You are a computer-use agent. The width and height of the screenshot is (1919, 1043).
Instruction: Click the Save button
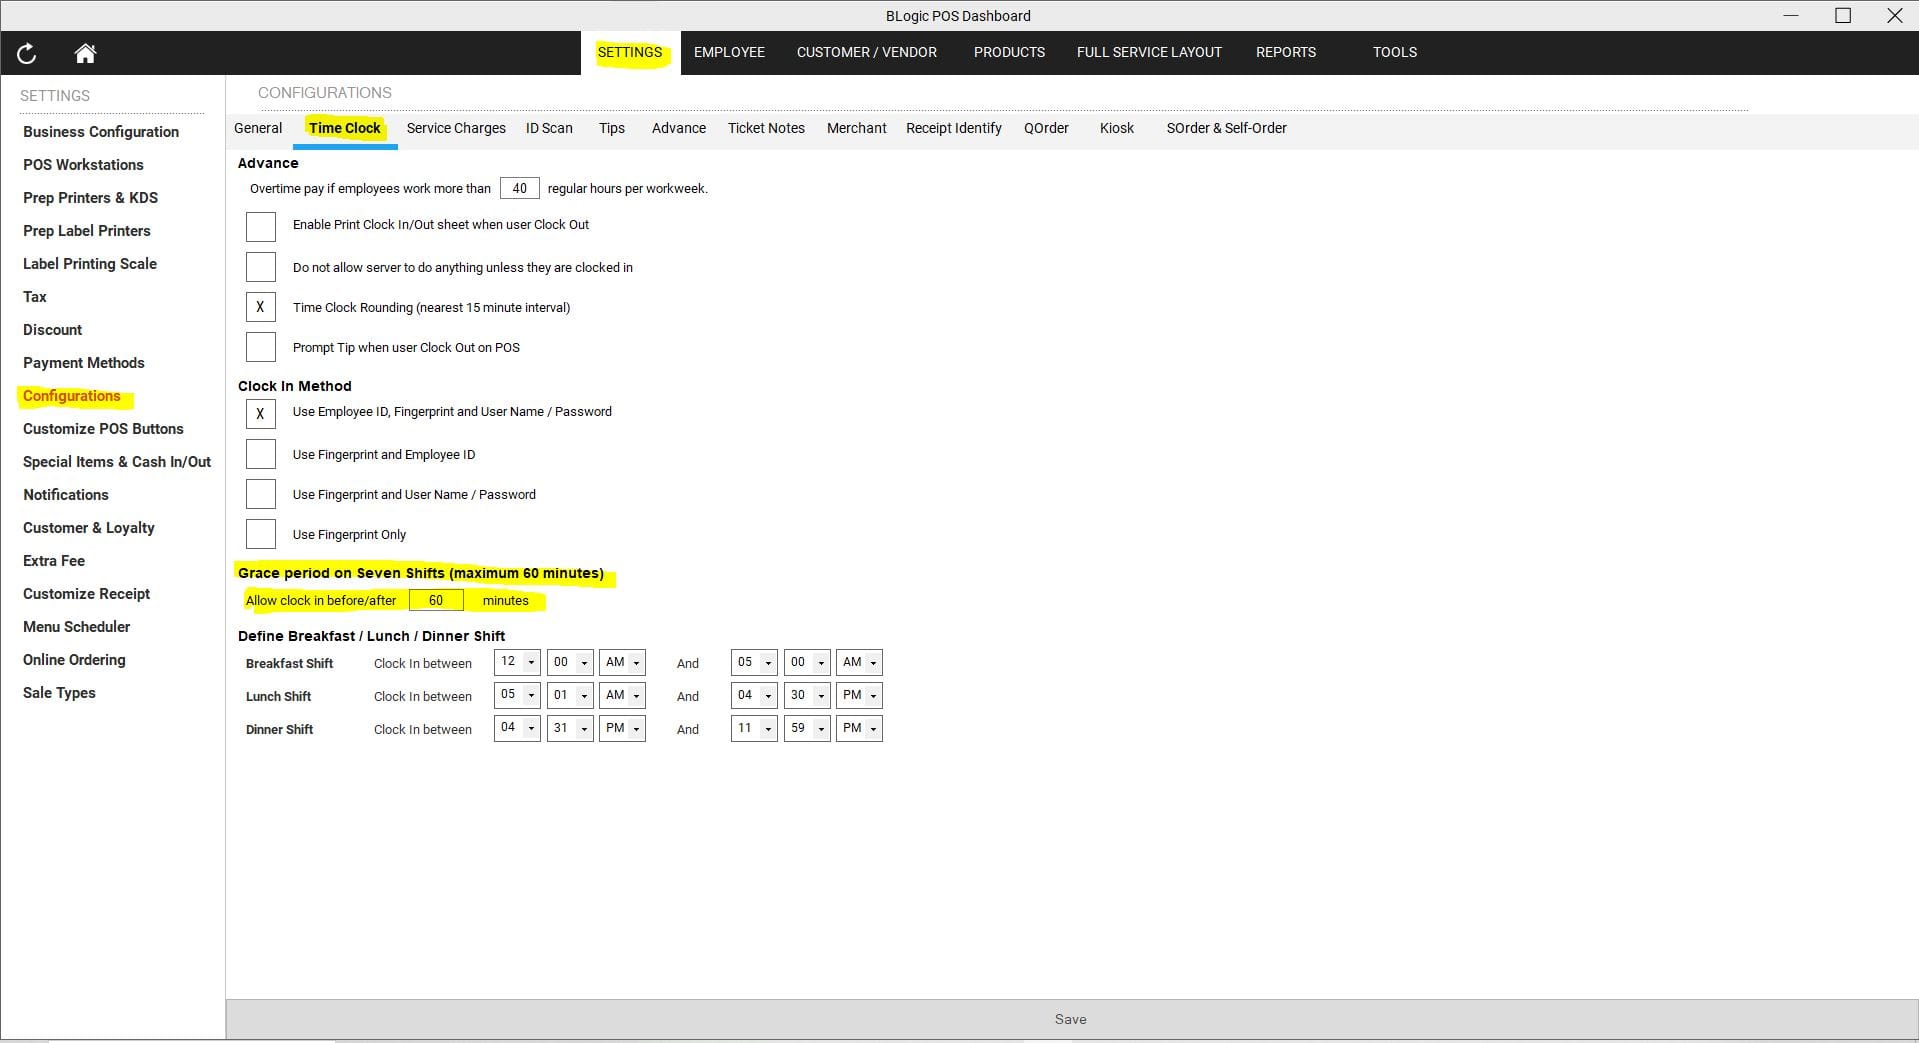point(1070,1019)
